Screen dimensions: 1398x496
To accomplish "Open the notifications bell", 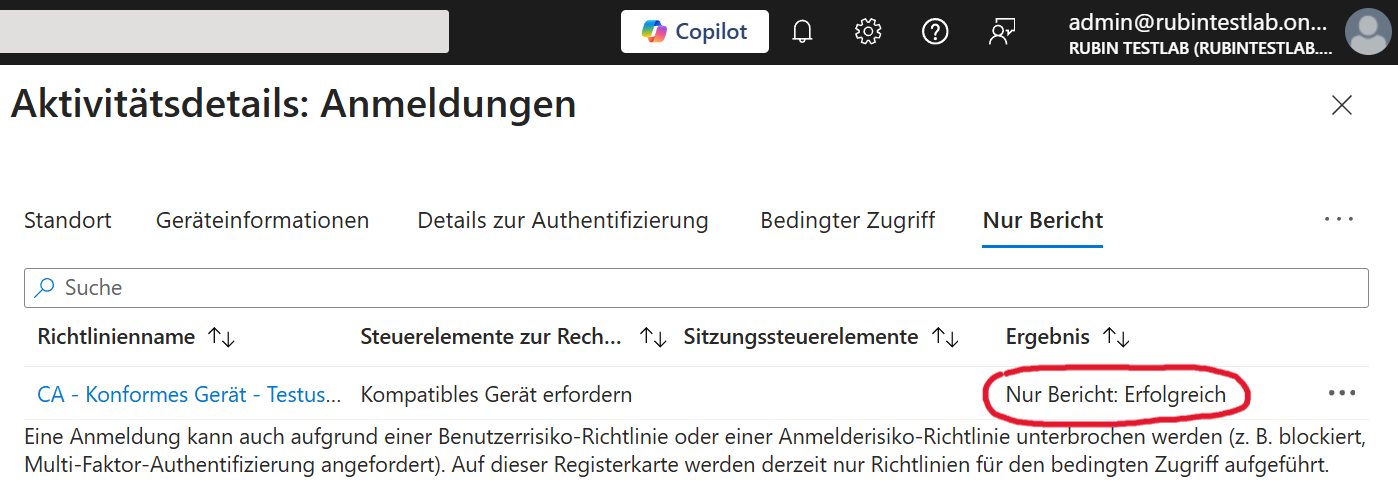I will click(802, 32).
